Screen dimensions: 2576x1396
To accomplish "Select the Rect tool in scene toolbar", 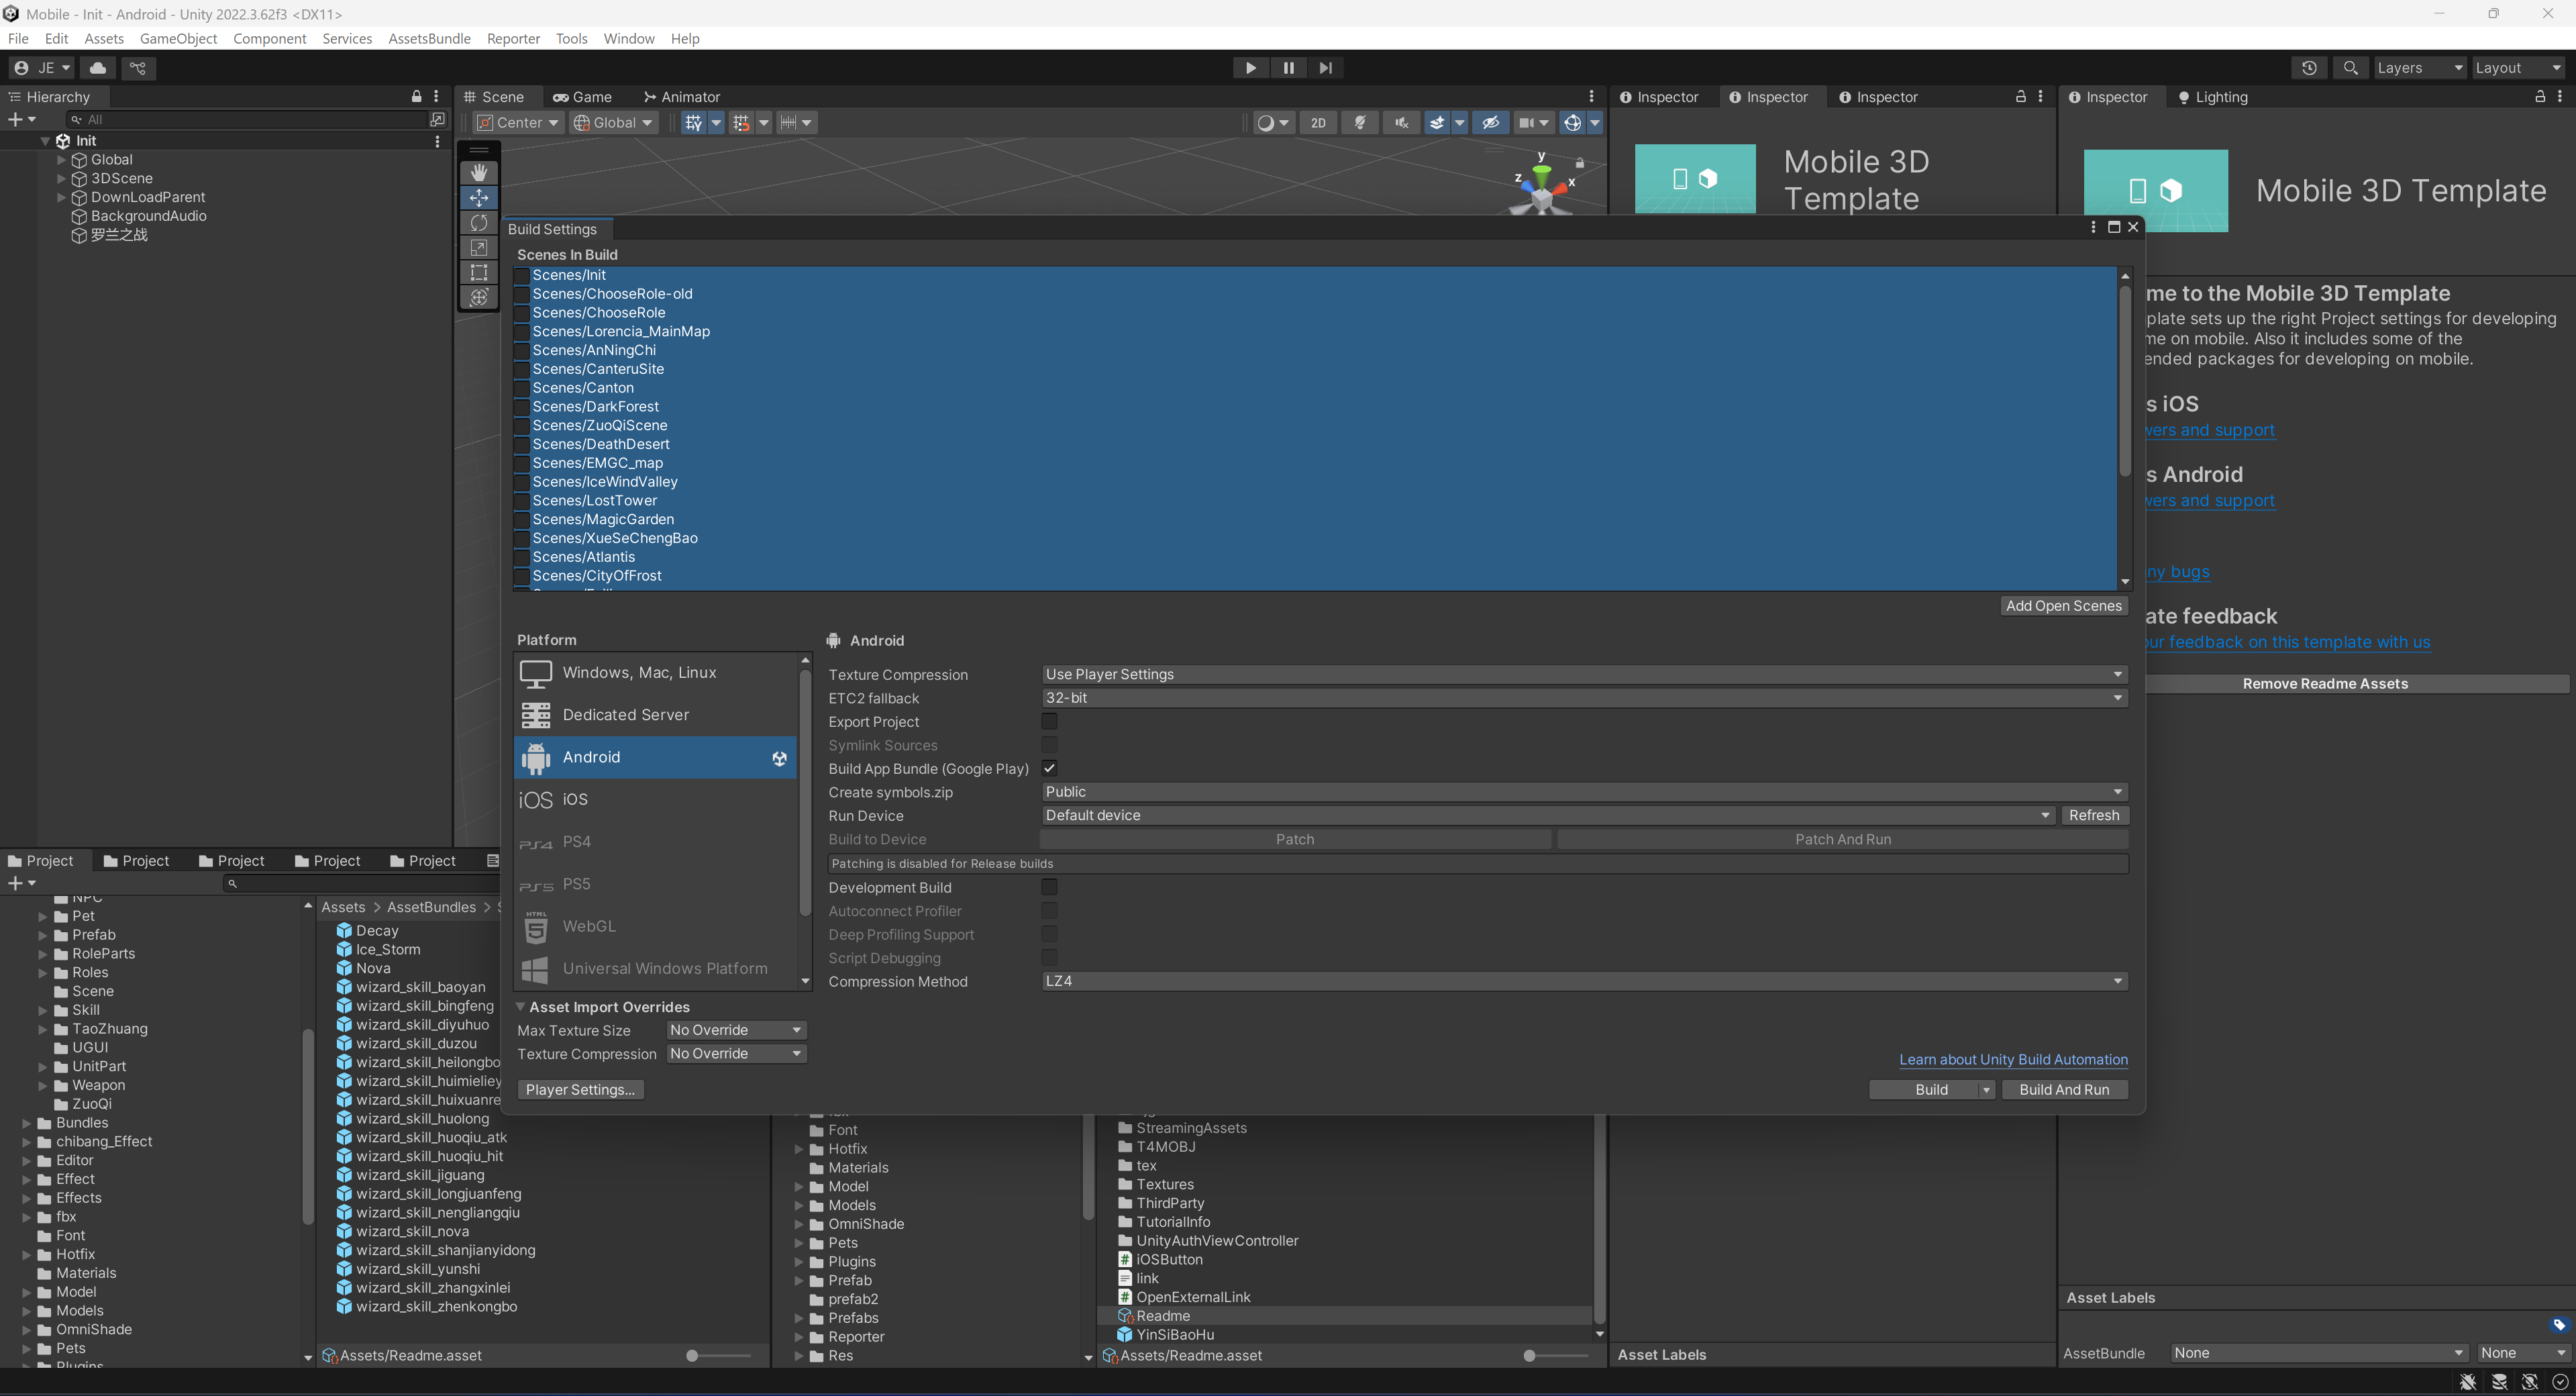I will coord(479,273).
